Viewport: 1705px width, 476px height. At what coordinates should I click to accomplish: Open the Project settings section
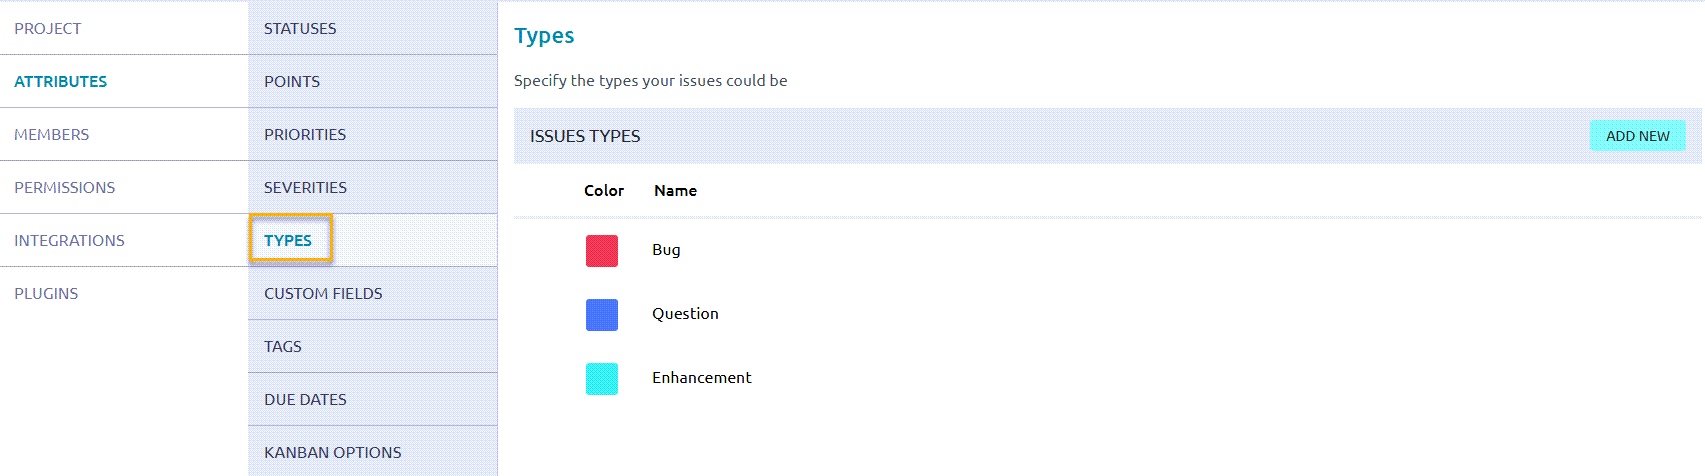pos(48,28)
